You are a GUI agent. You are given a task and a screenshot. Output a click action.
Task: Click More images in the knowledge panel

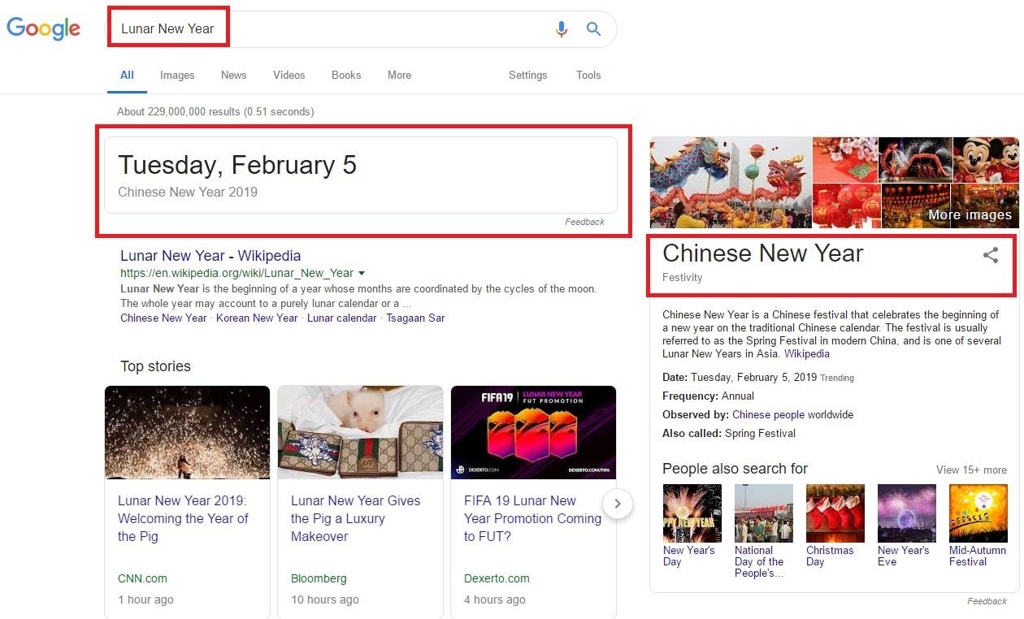pyautogui.click(x=969, y=215)
